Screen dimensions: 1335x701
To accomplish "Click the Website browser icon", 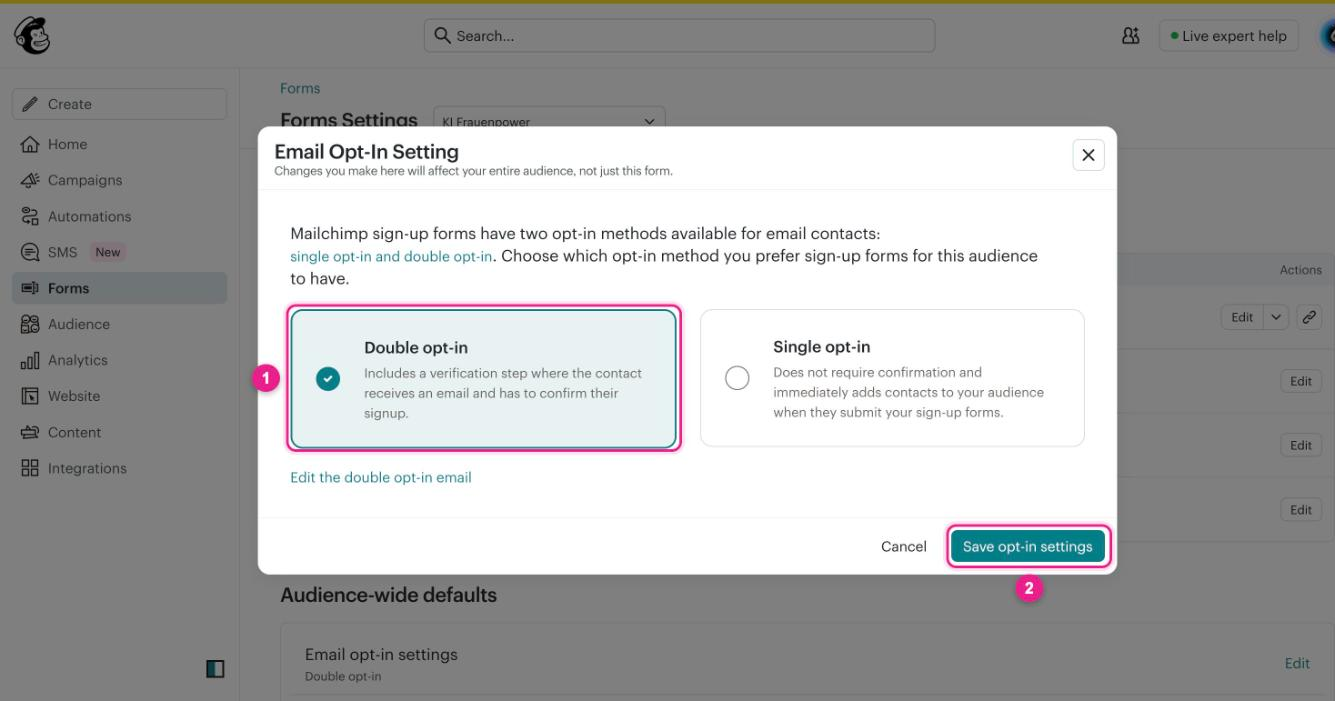I will coord(30,396).
